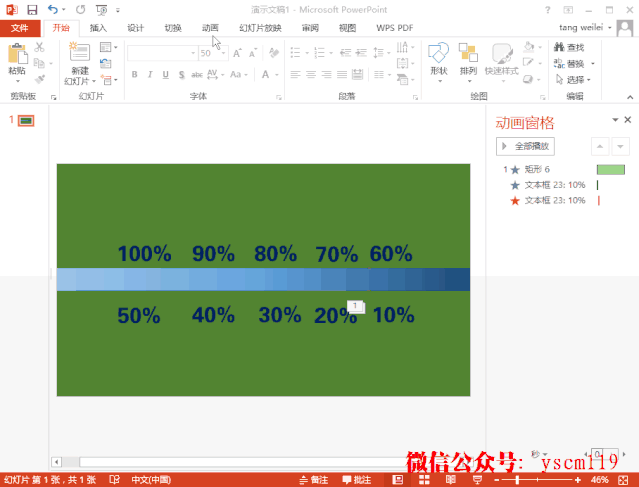Click zoom slider handle in status bar

(x=517, y=480)
